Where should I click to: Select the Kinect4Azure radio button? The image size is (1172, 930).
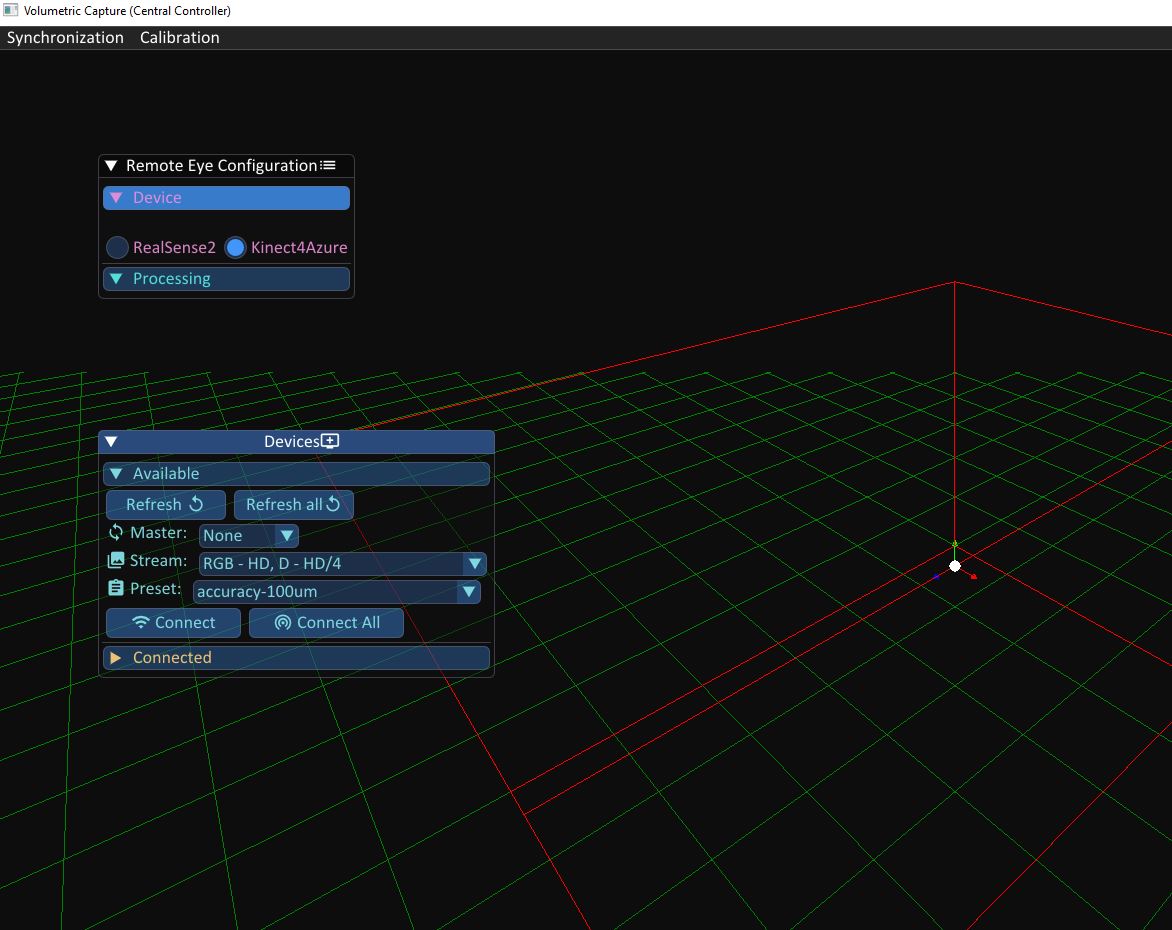(x=235, y=247)
